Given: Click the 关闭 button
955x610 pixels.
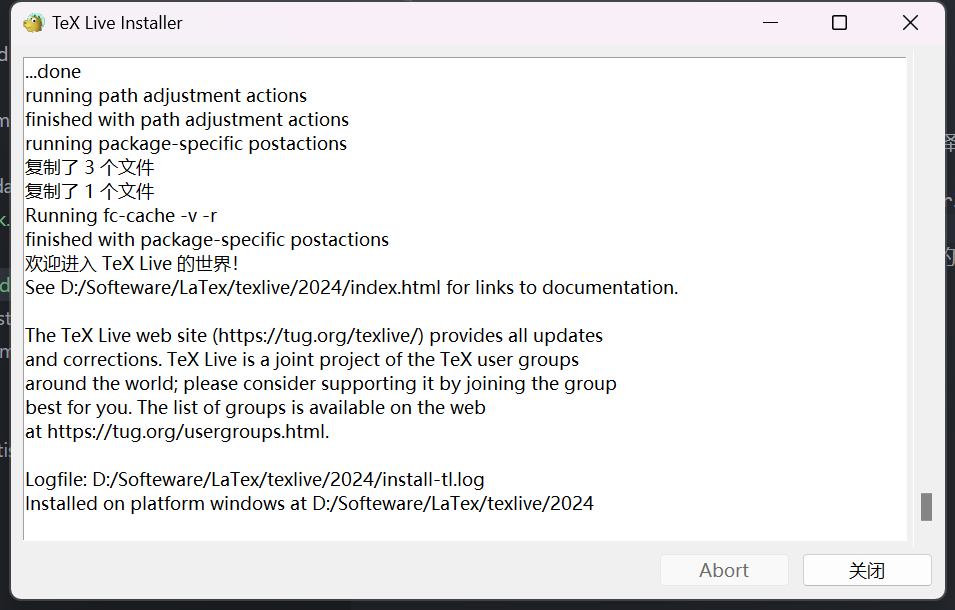Looking at the screenshot, I should [867, 570].
